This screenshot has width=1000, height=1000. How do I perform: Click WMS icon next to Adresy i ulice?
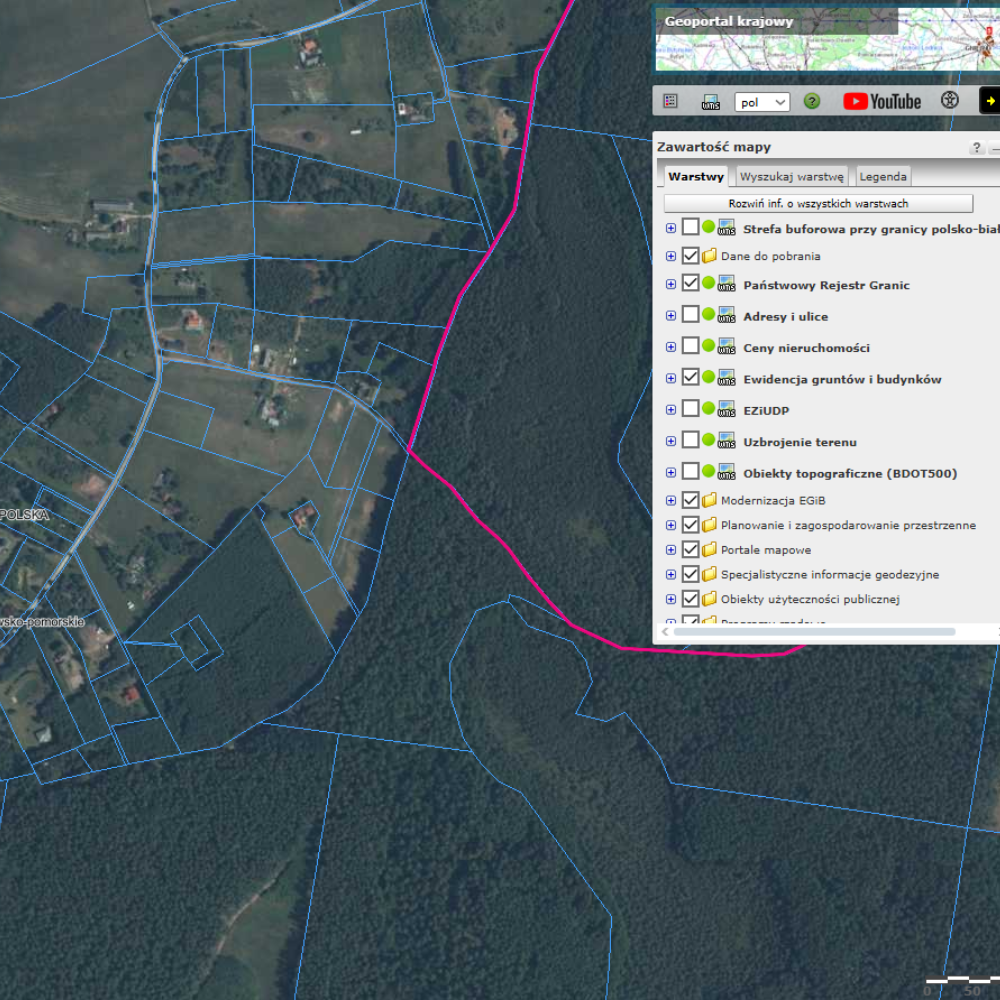click(x=727, y=316)
